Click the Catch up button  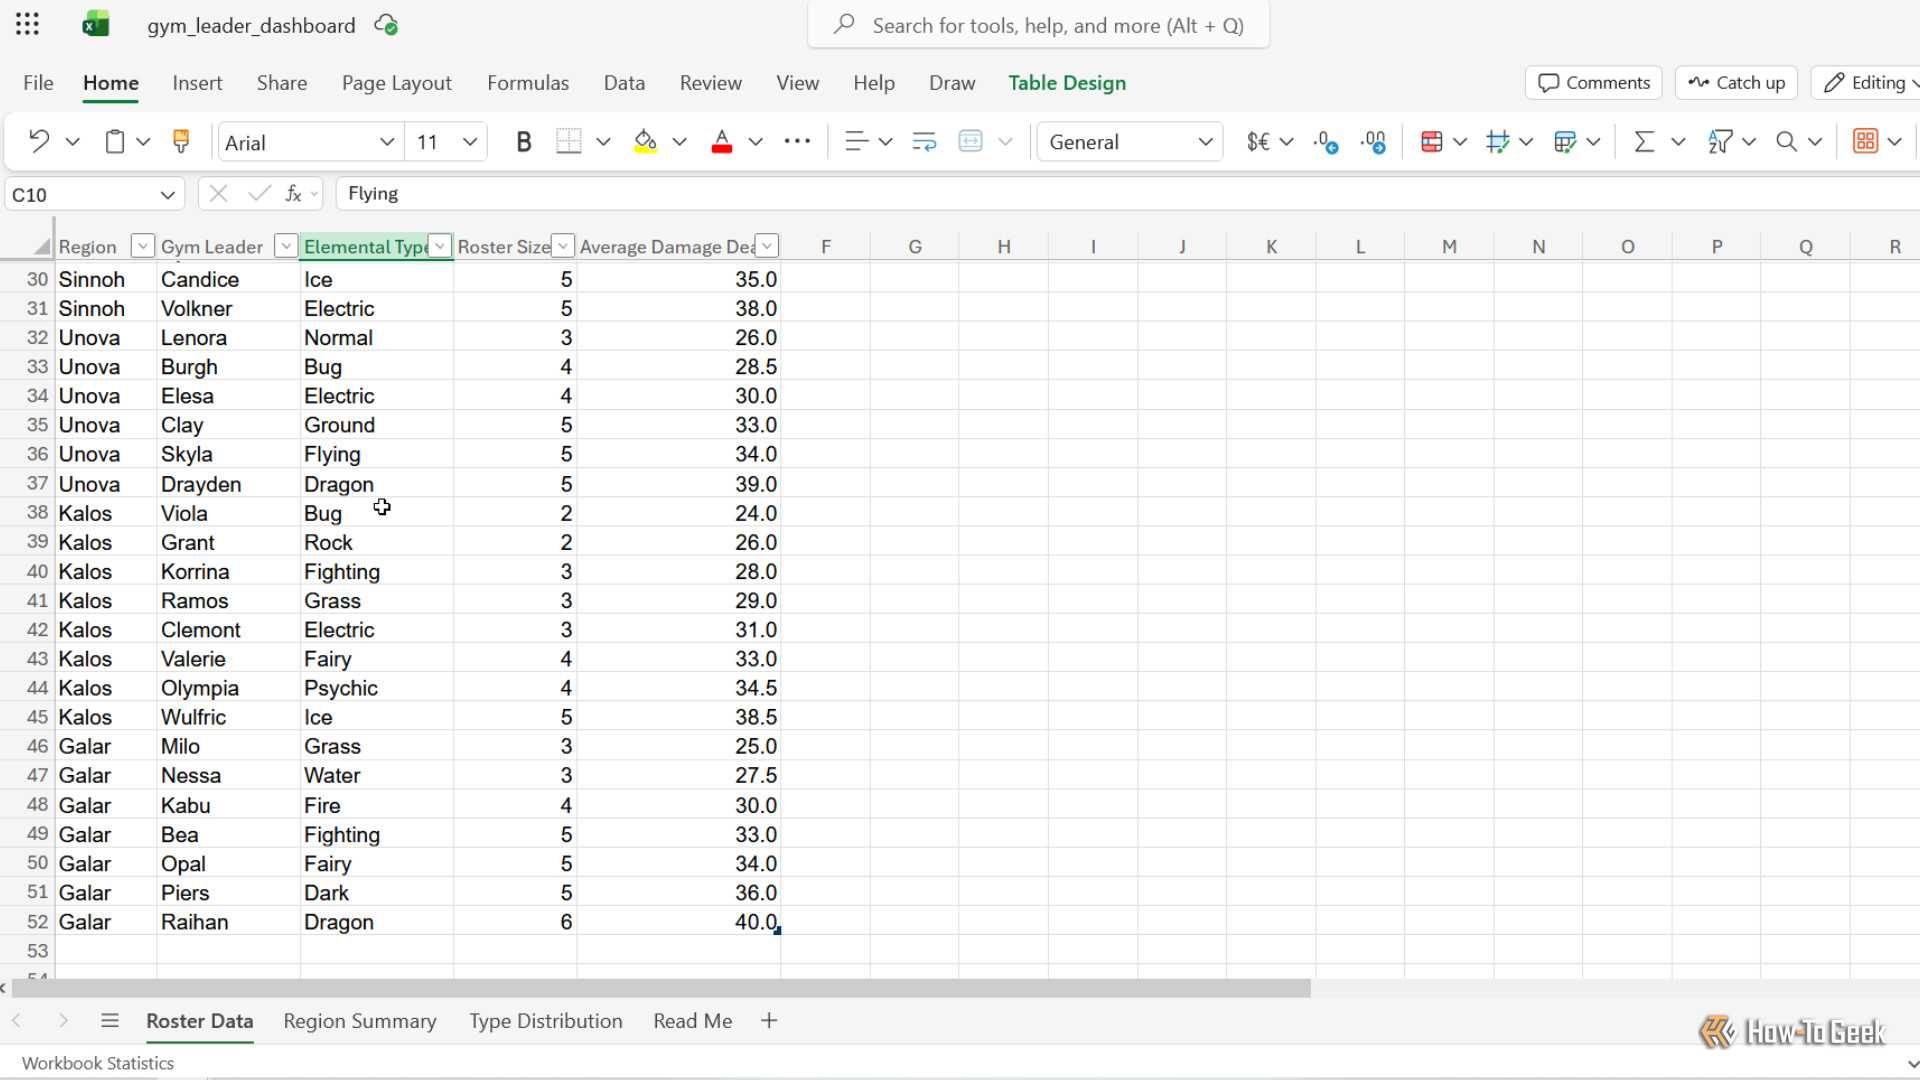pyautogui.click(x=1737, y=83)
